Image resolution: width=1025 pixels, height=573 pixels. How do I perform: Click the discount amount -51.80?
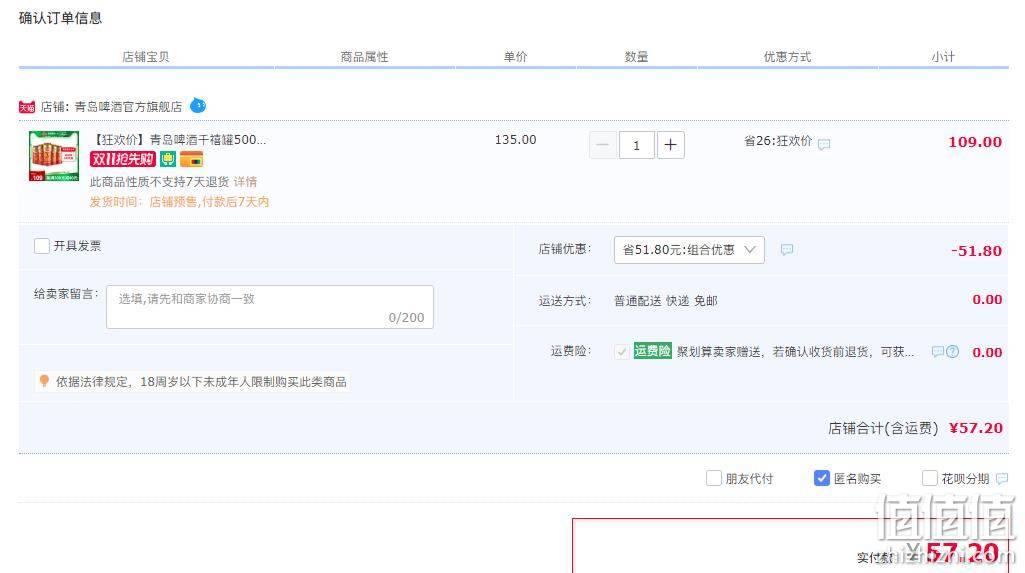click(x=977, y=251)
